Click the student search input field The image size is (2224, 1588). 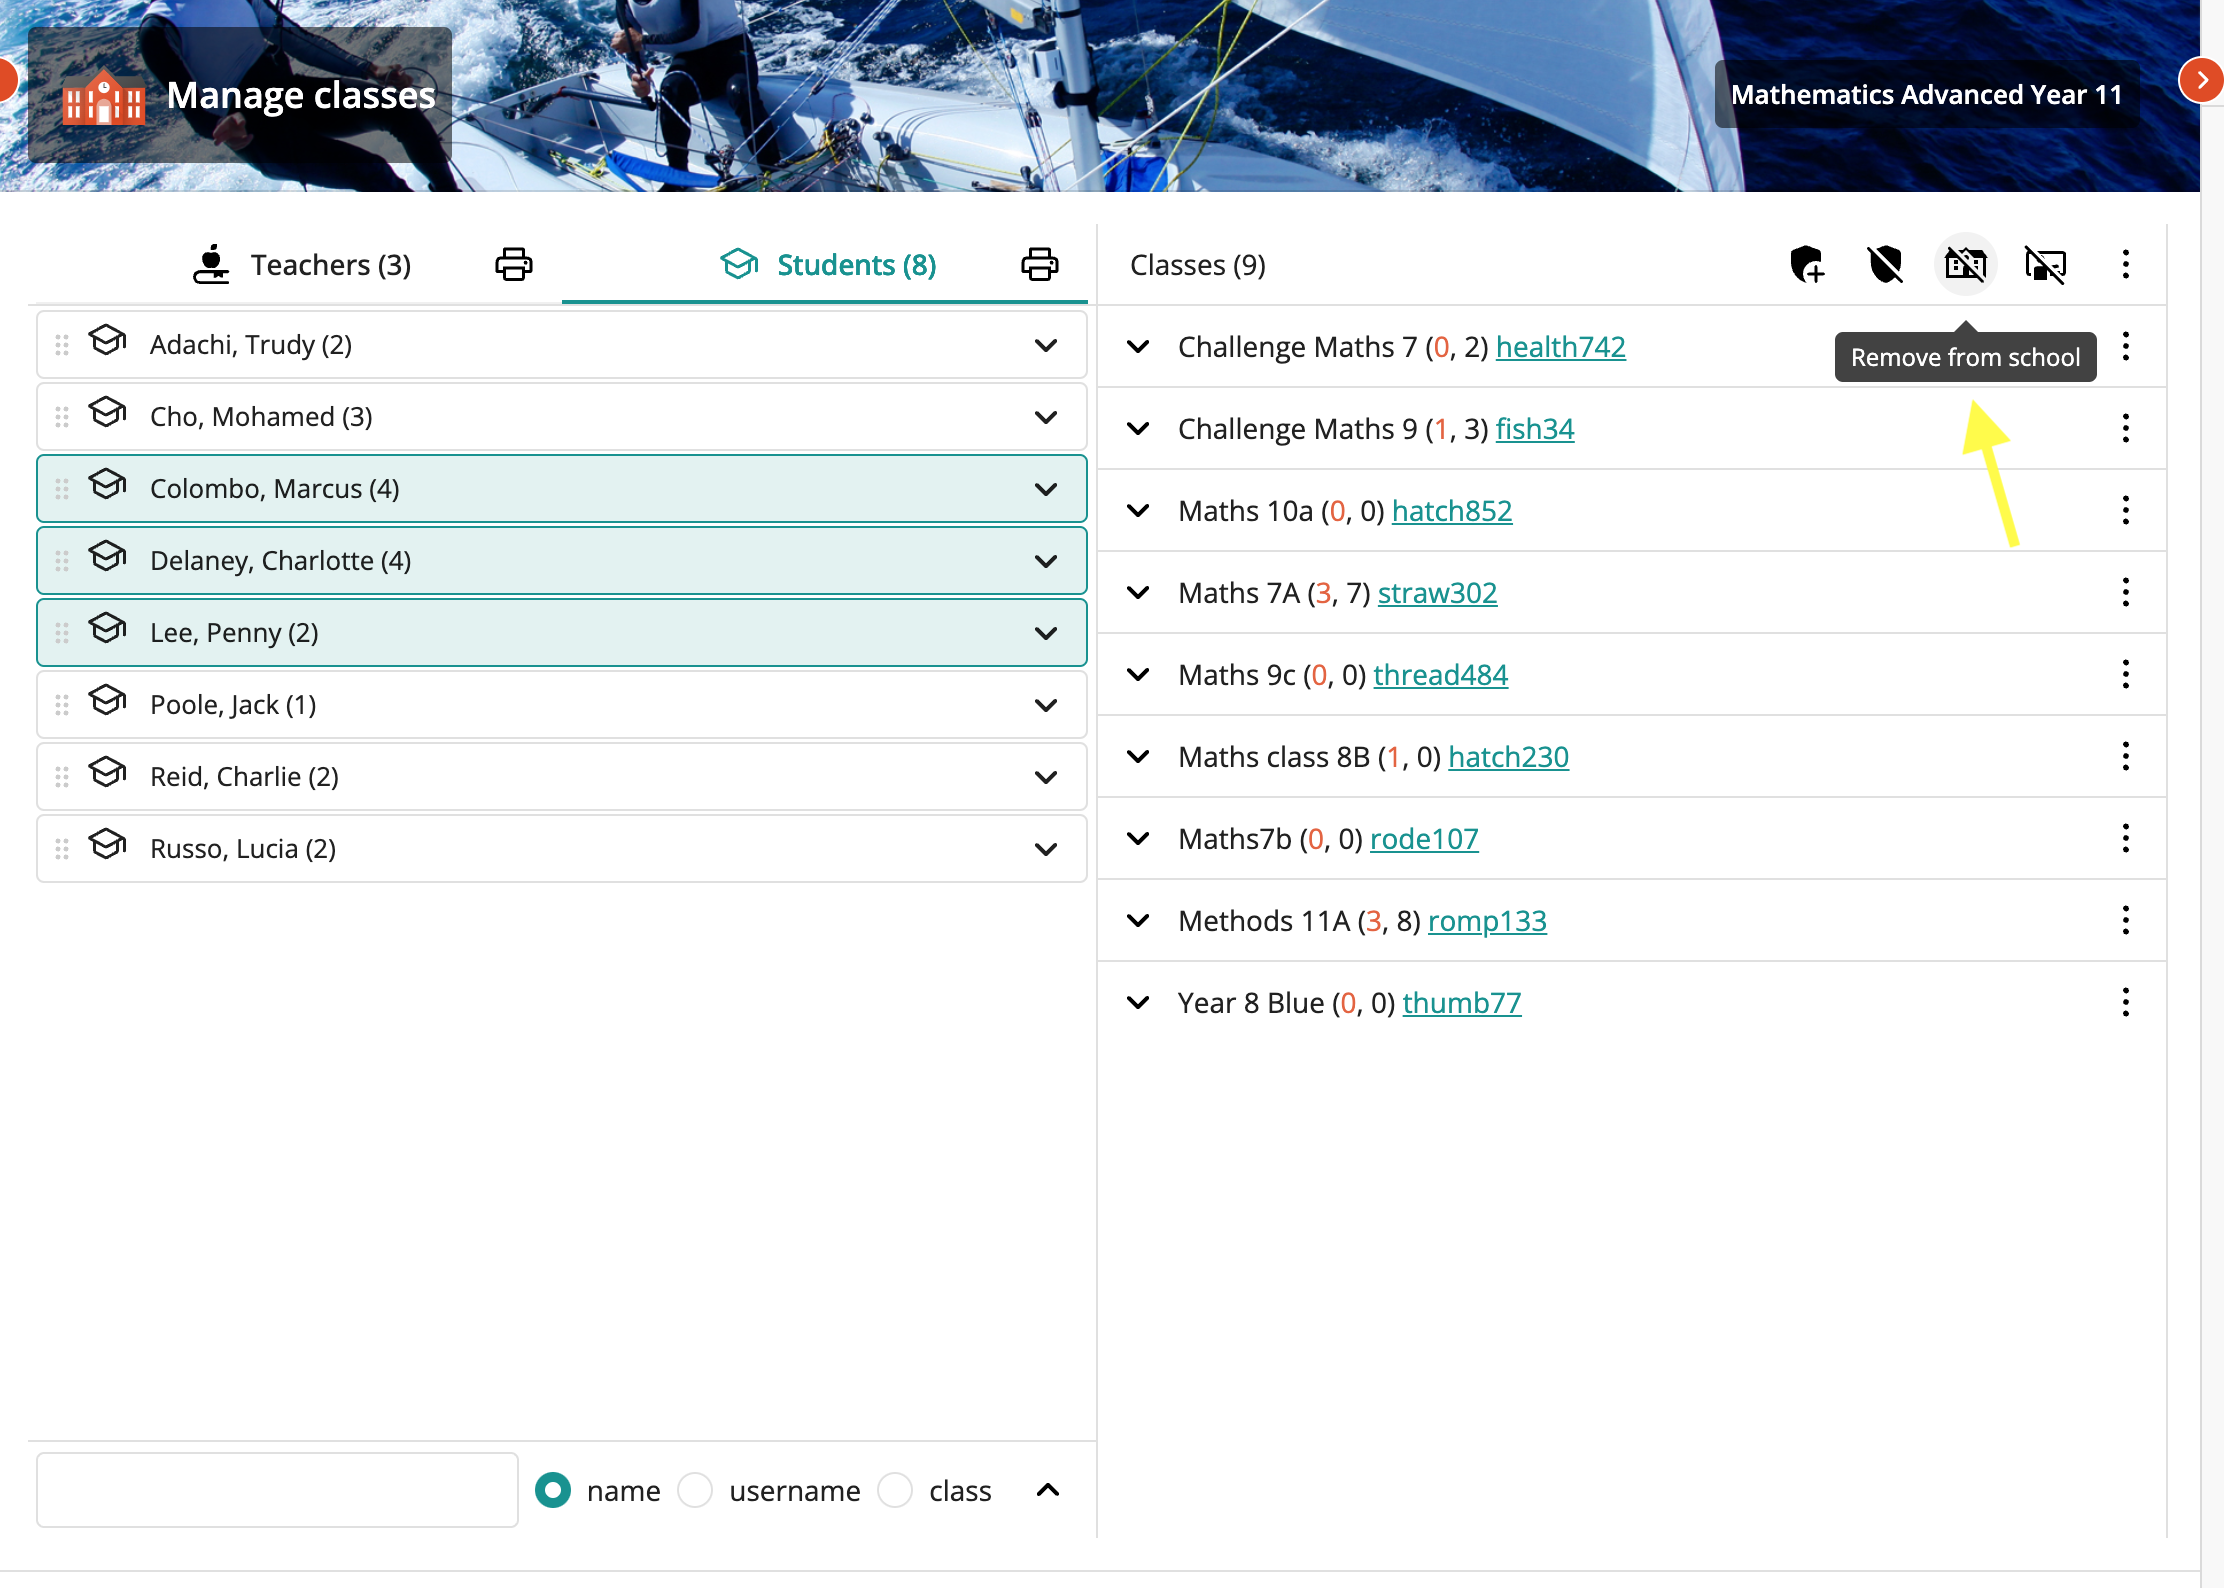tap(277, 1490)
